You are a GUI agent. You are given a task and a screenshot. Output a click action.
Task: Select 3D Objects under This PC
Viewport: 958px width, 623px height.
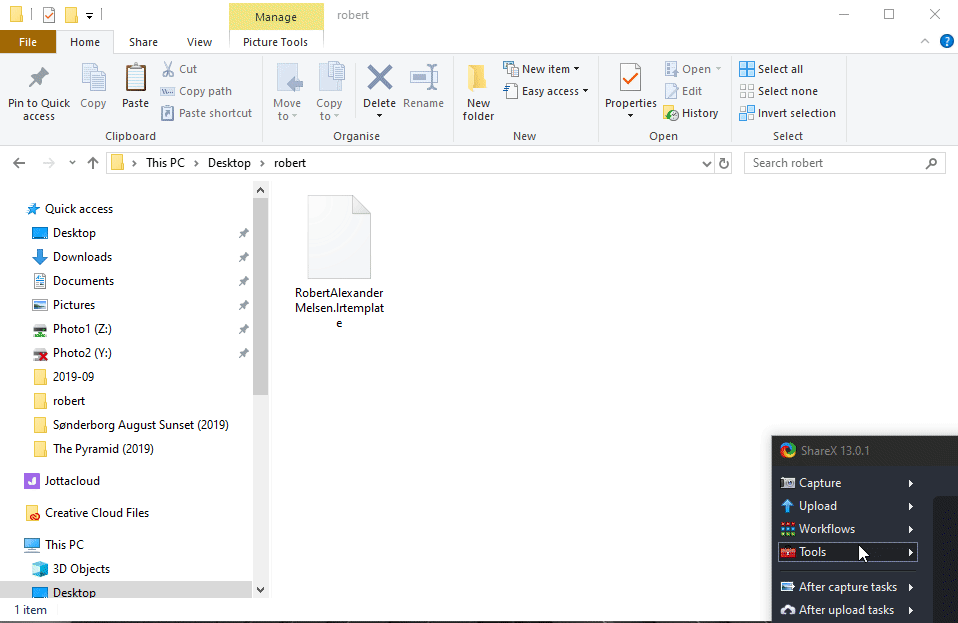point(81,569)
